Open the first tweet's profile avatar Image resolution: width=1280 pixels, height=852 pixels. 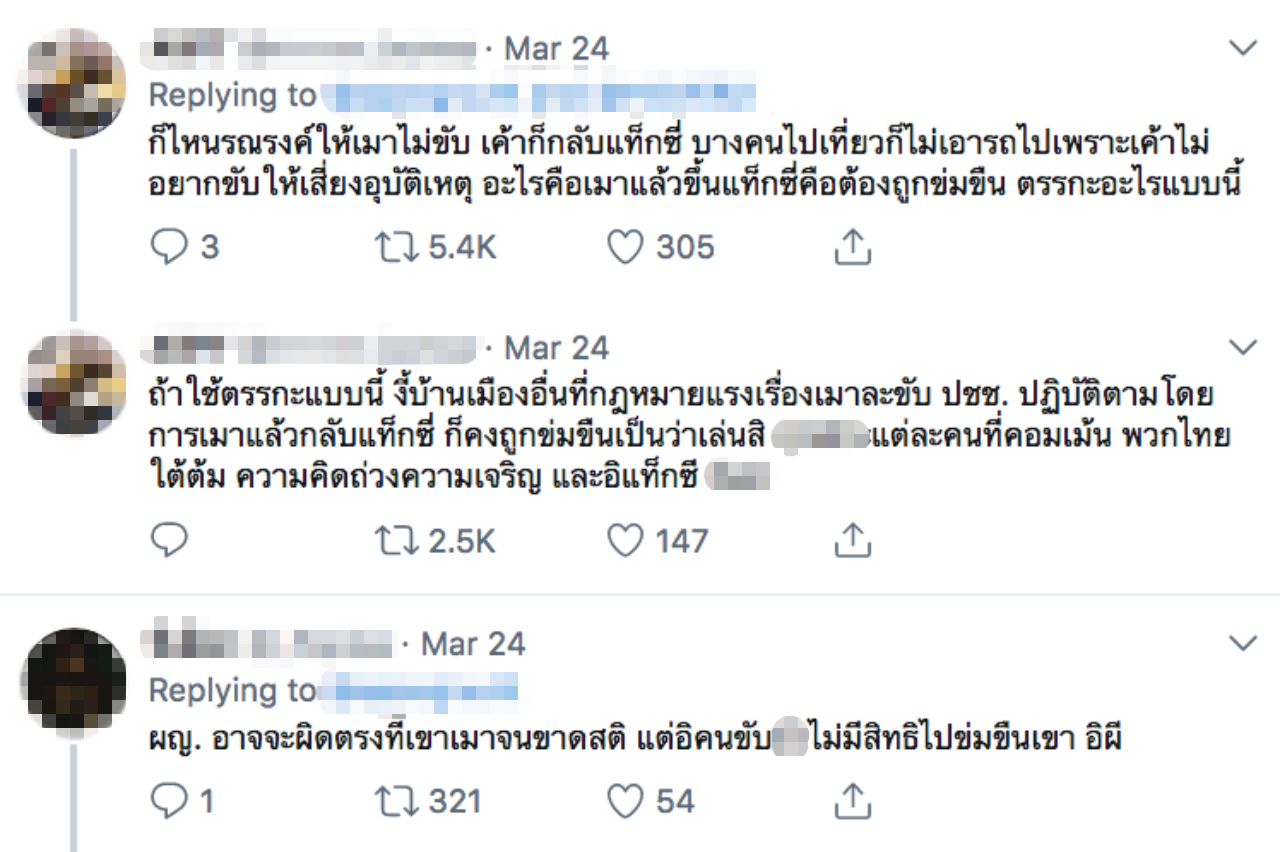tap(74, 83)
